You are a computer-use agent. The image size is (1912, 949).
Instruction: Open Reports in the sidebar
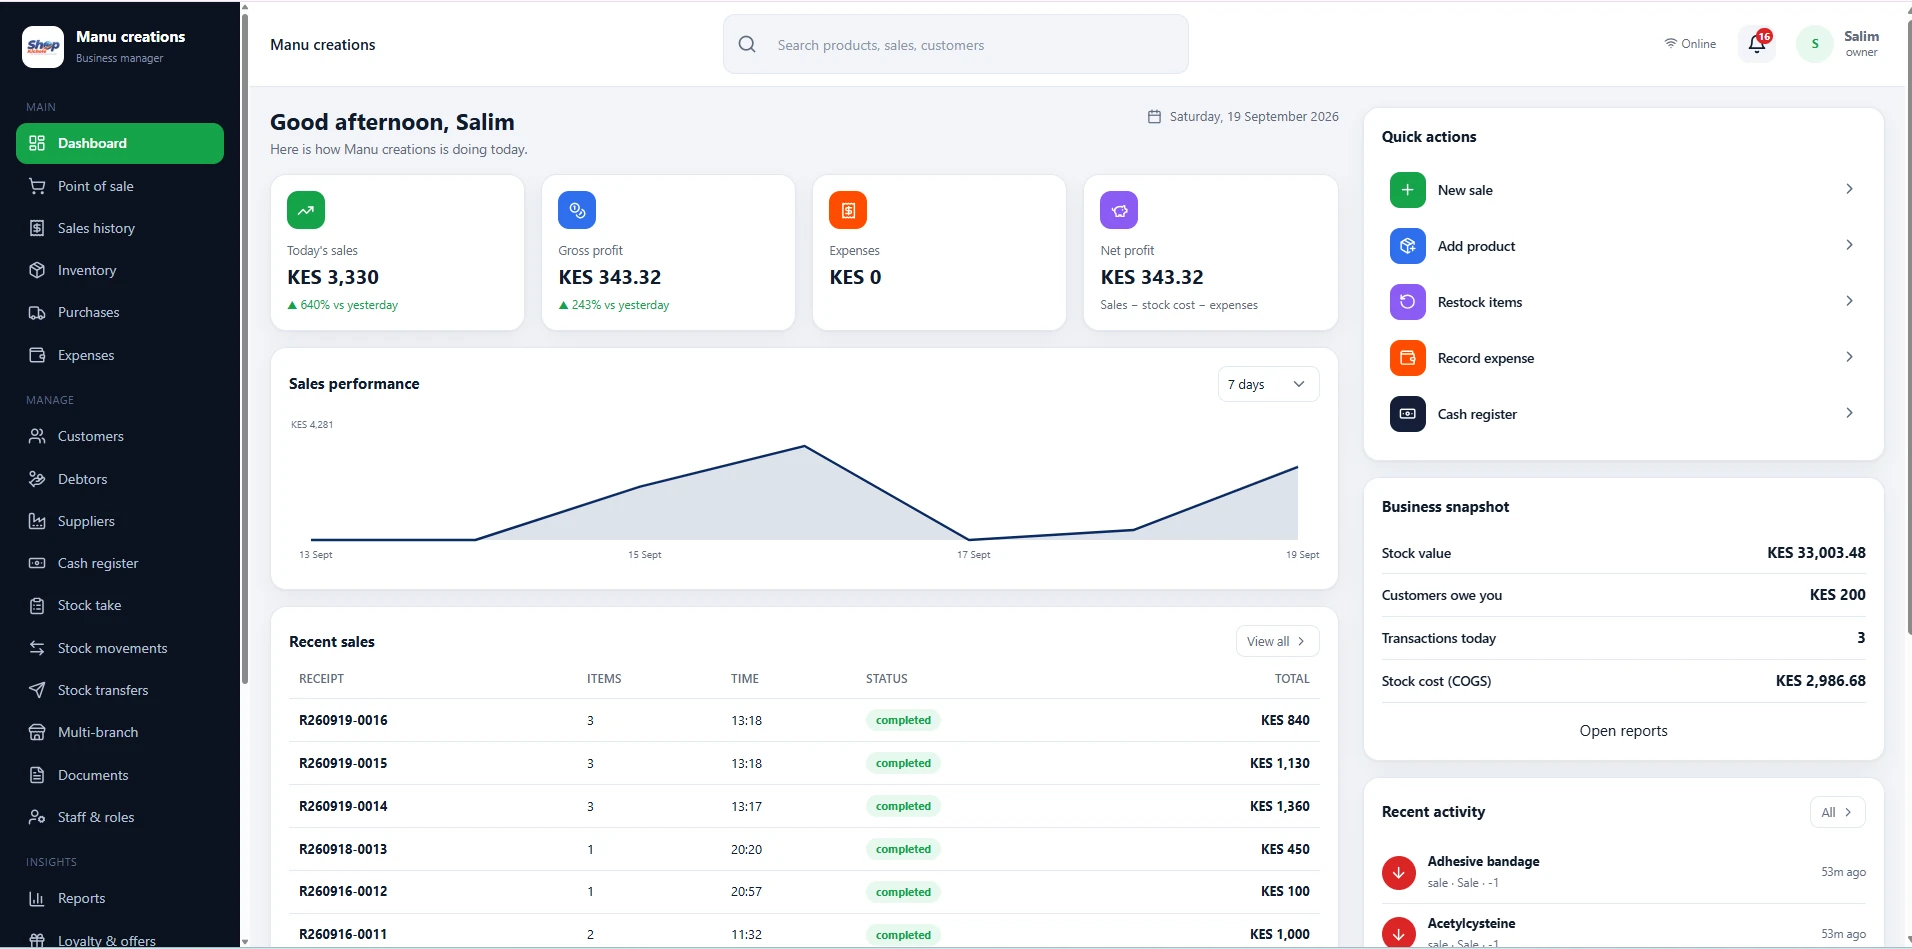(120, 898)
